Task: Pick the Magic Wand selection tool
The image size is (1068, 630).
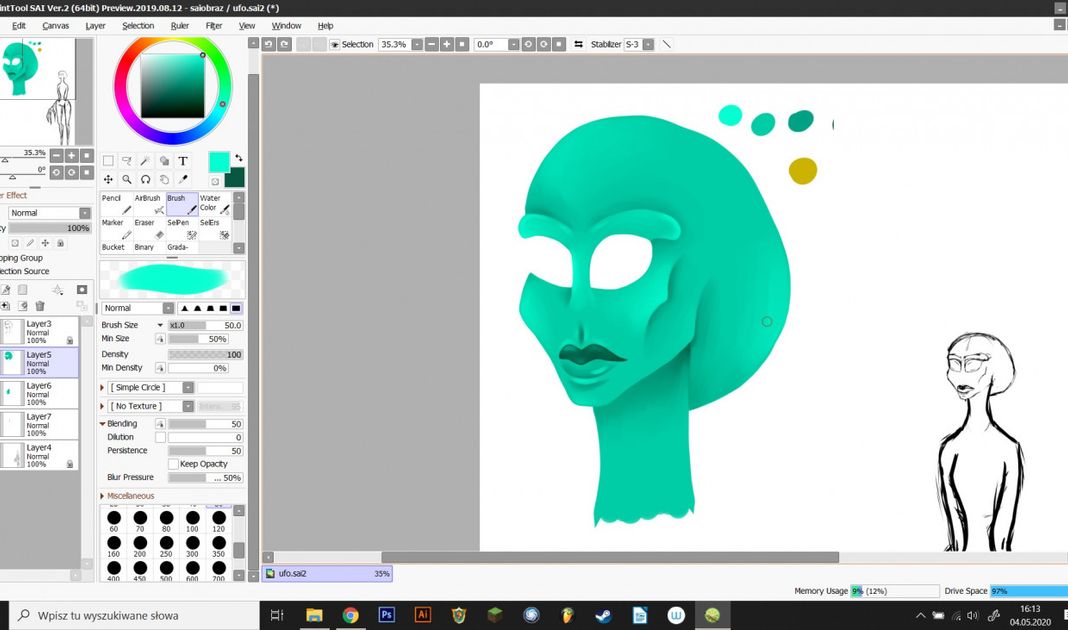Action: click(x=145, y=161)
